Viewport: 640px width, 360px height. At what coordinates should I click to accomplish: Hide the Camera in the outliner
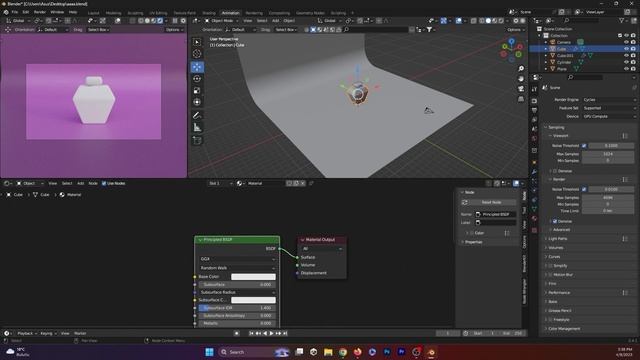pyautogui.click(x=626, y=42)
